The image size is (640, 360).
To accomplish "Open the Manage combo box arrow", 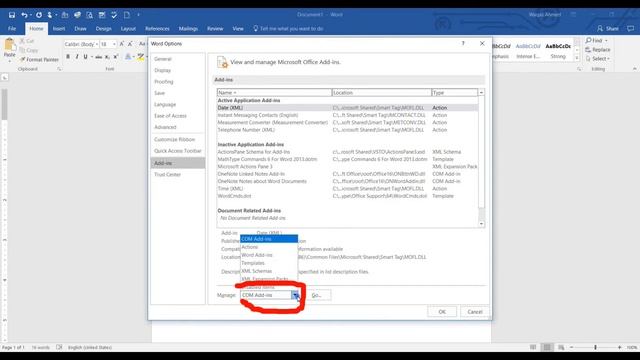I will pyautogui.click(x=295, y=295).
